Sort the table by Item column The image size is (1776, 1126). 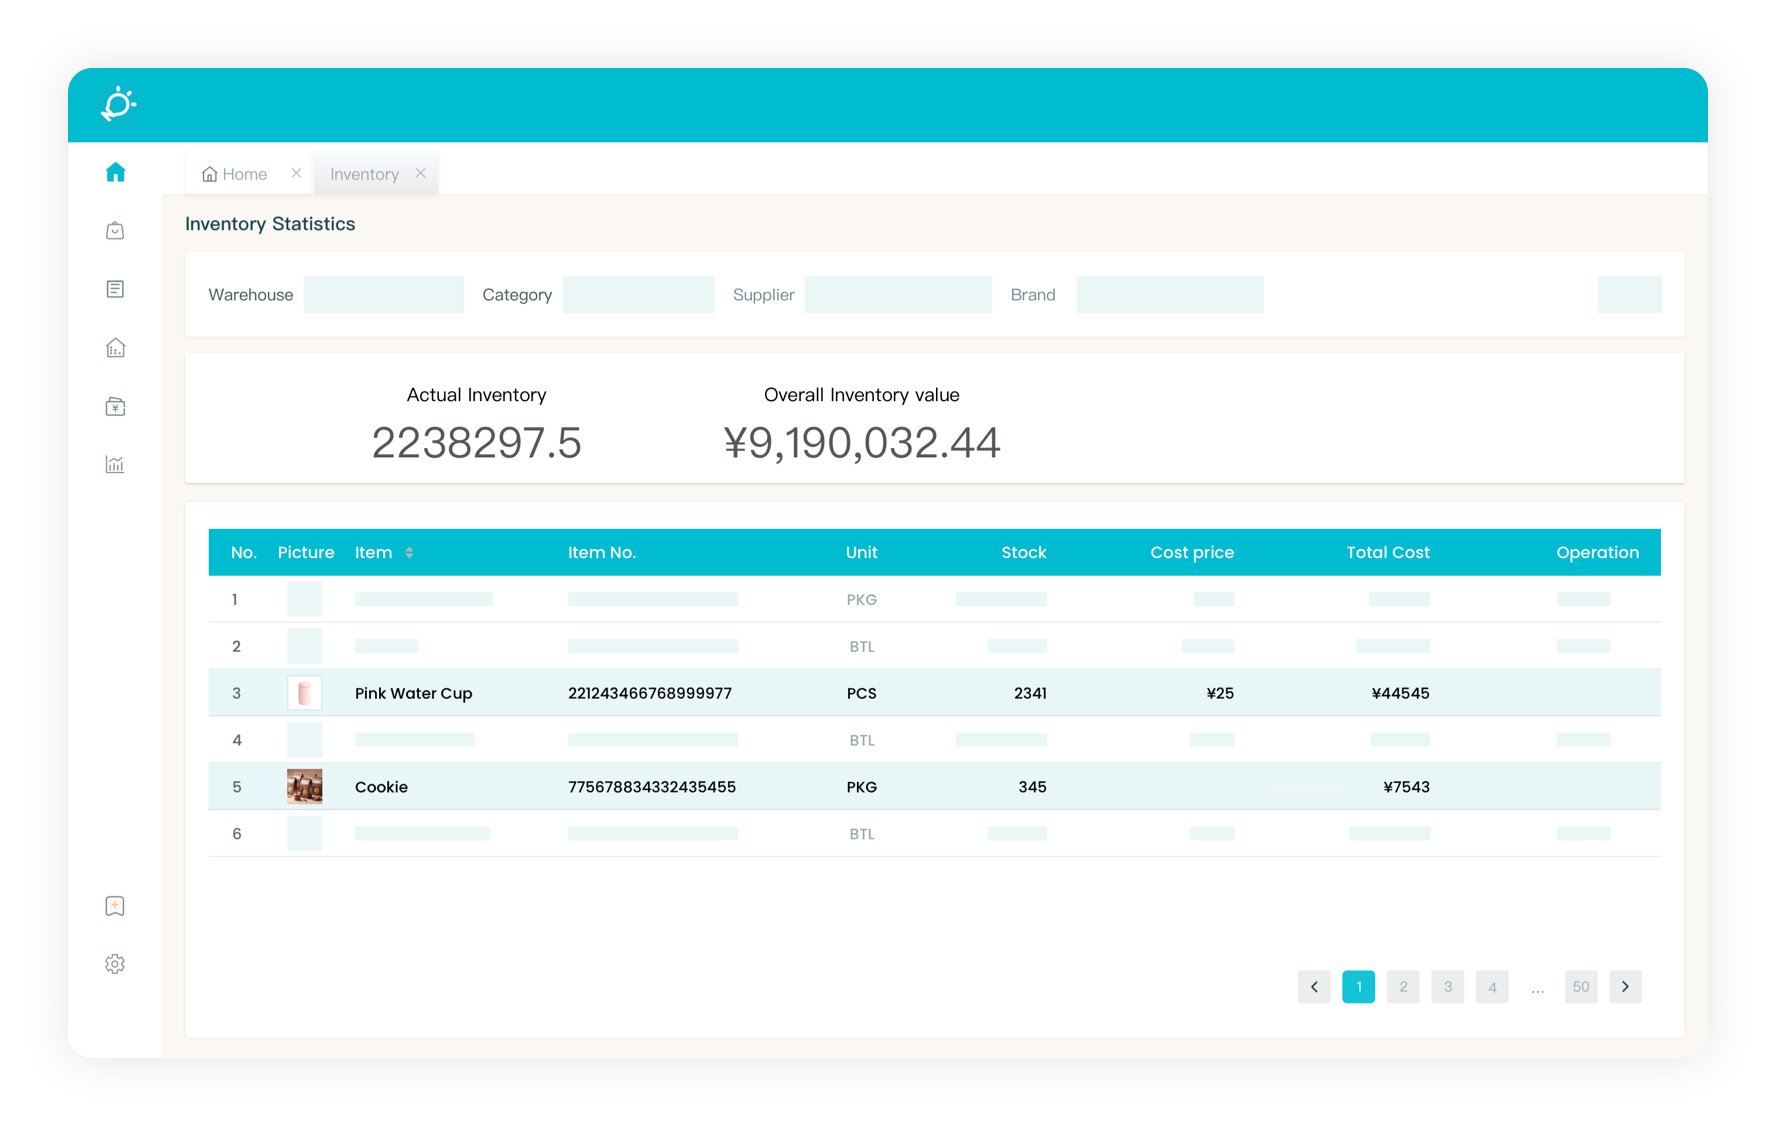[x=409, y=553]
